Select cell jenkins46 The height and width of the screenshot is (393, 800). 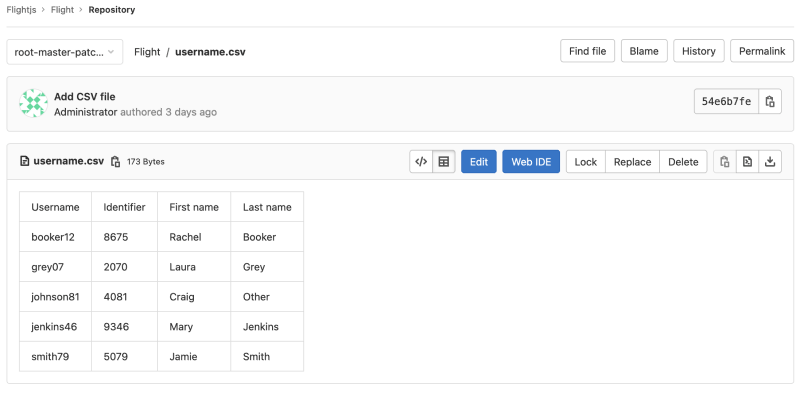click(x=56, y=327)
